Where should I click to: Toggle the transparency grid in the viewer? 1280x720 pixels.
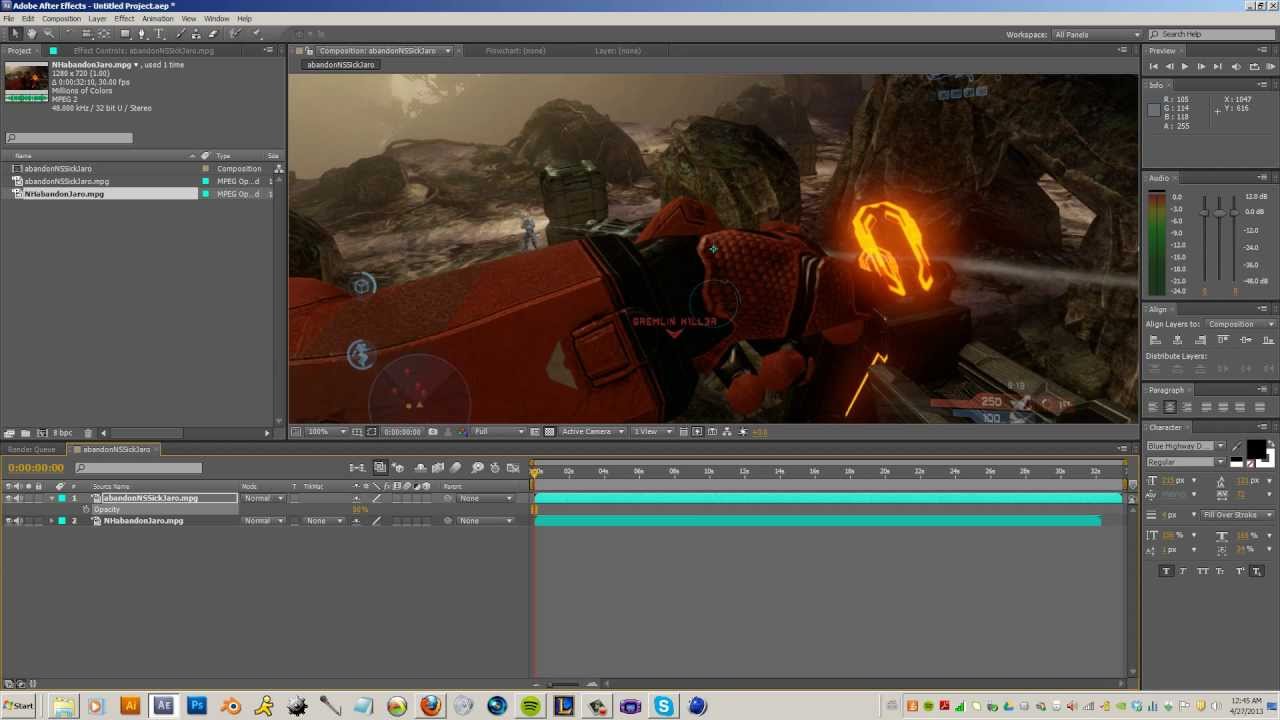point(549,432)
